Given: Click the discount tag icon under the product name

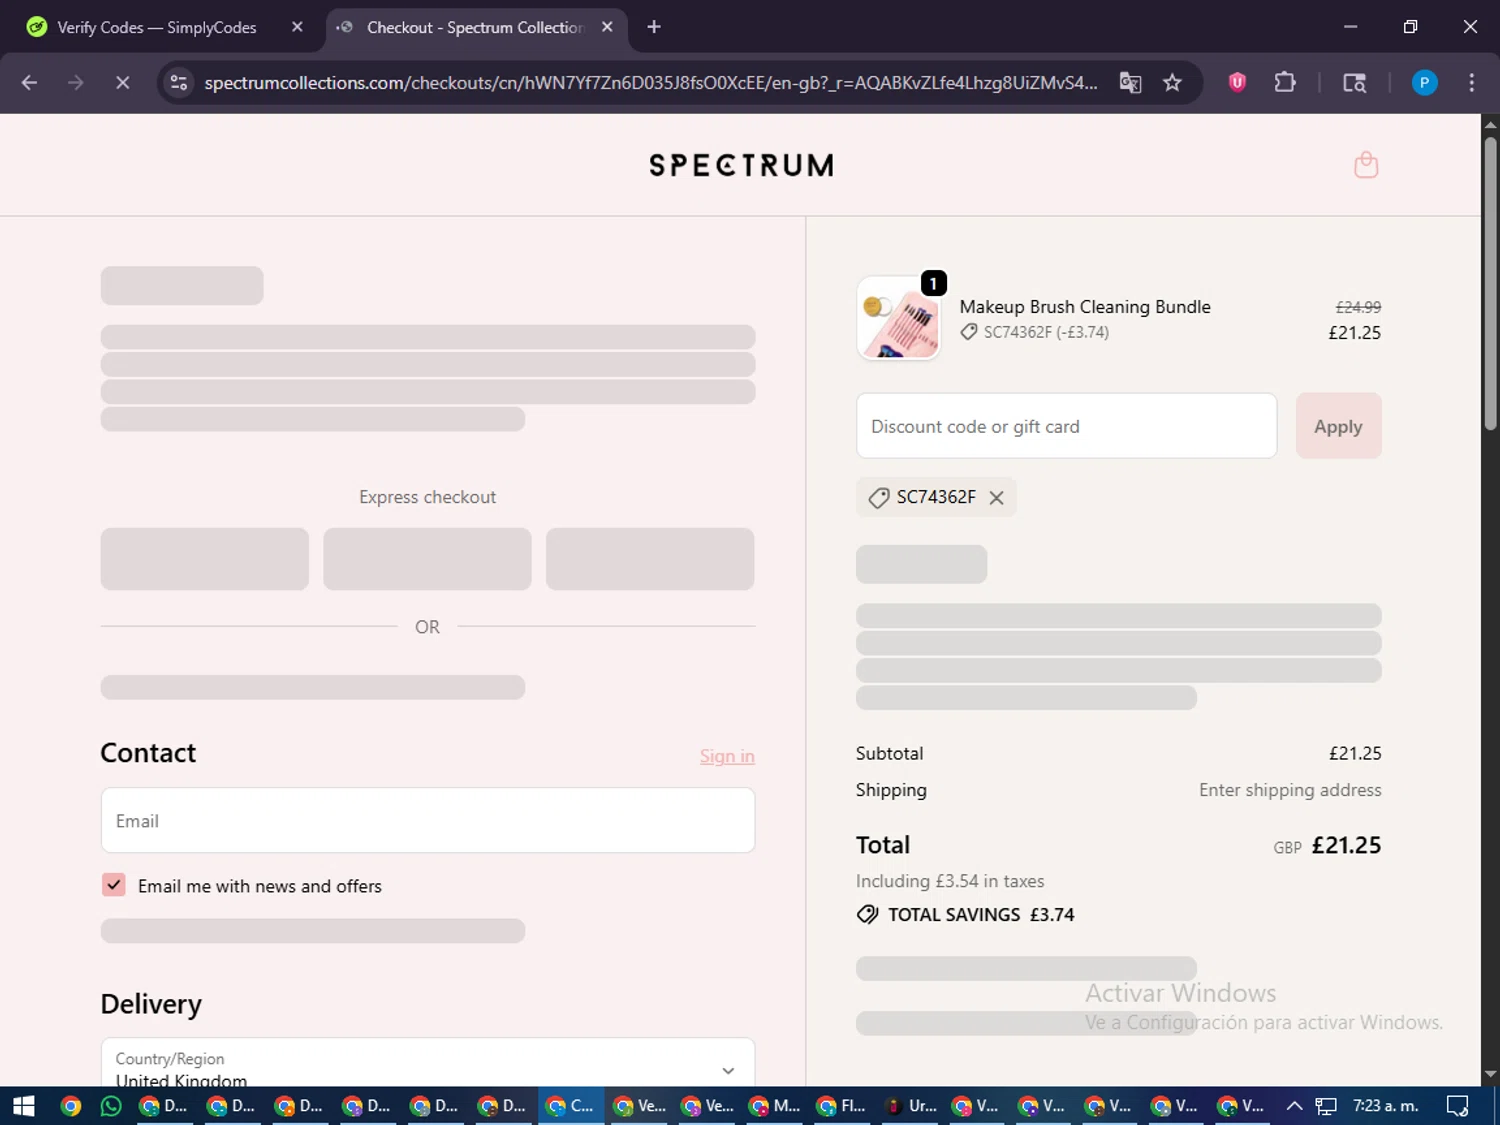Looking at the screenshot, I should click(x=969, y=332).
